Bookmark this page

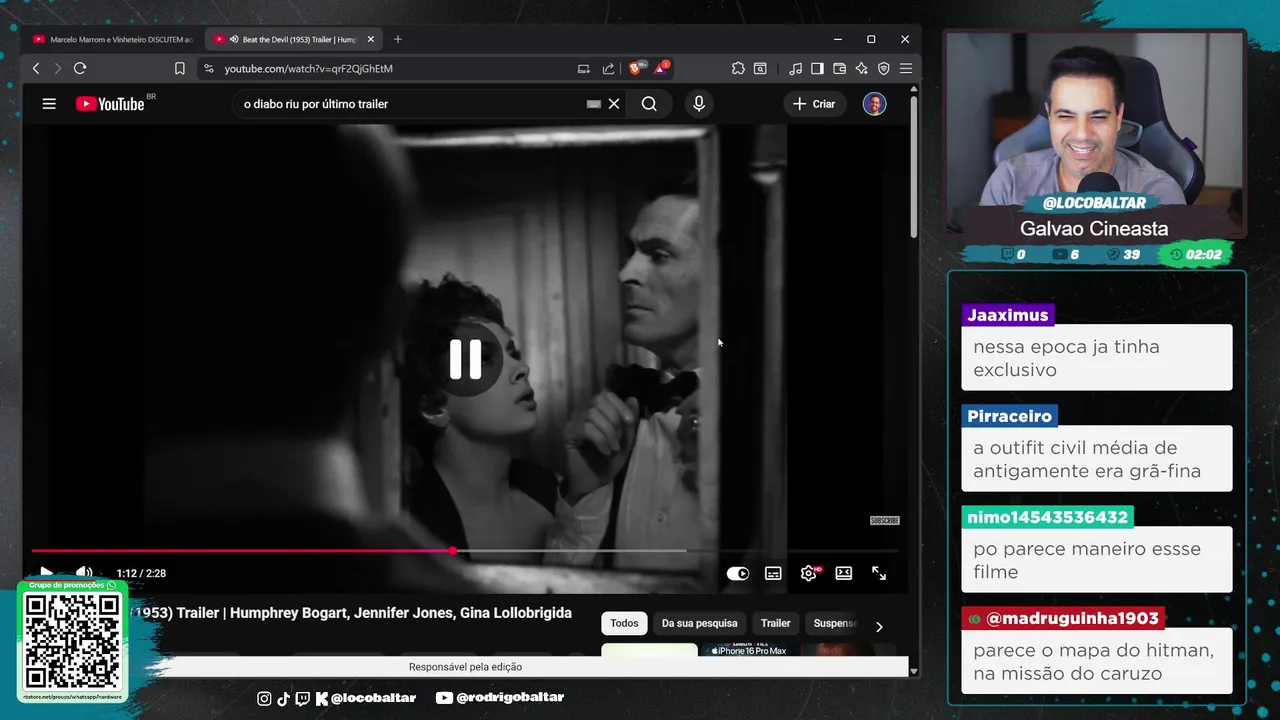(x=180, y=68)
